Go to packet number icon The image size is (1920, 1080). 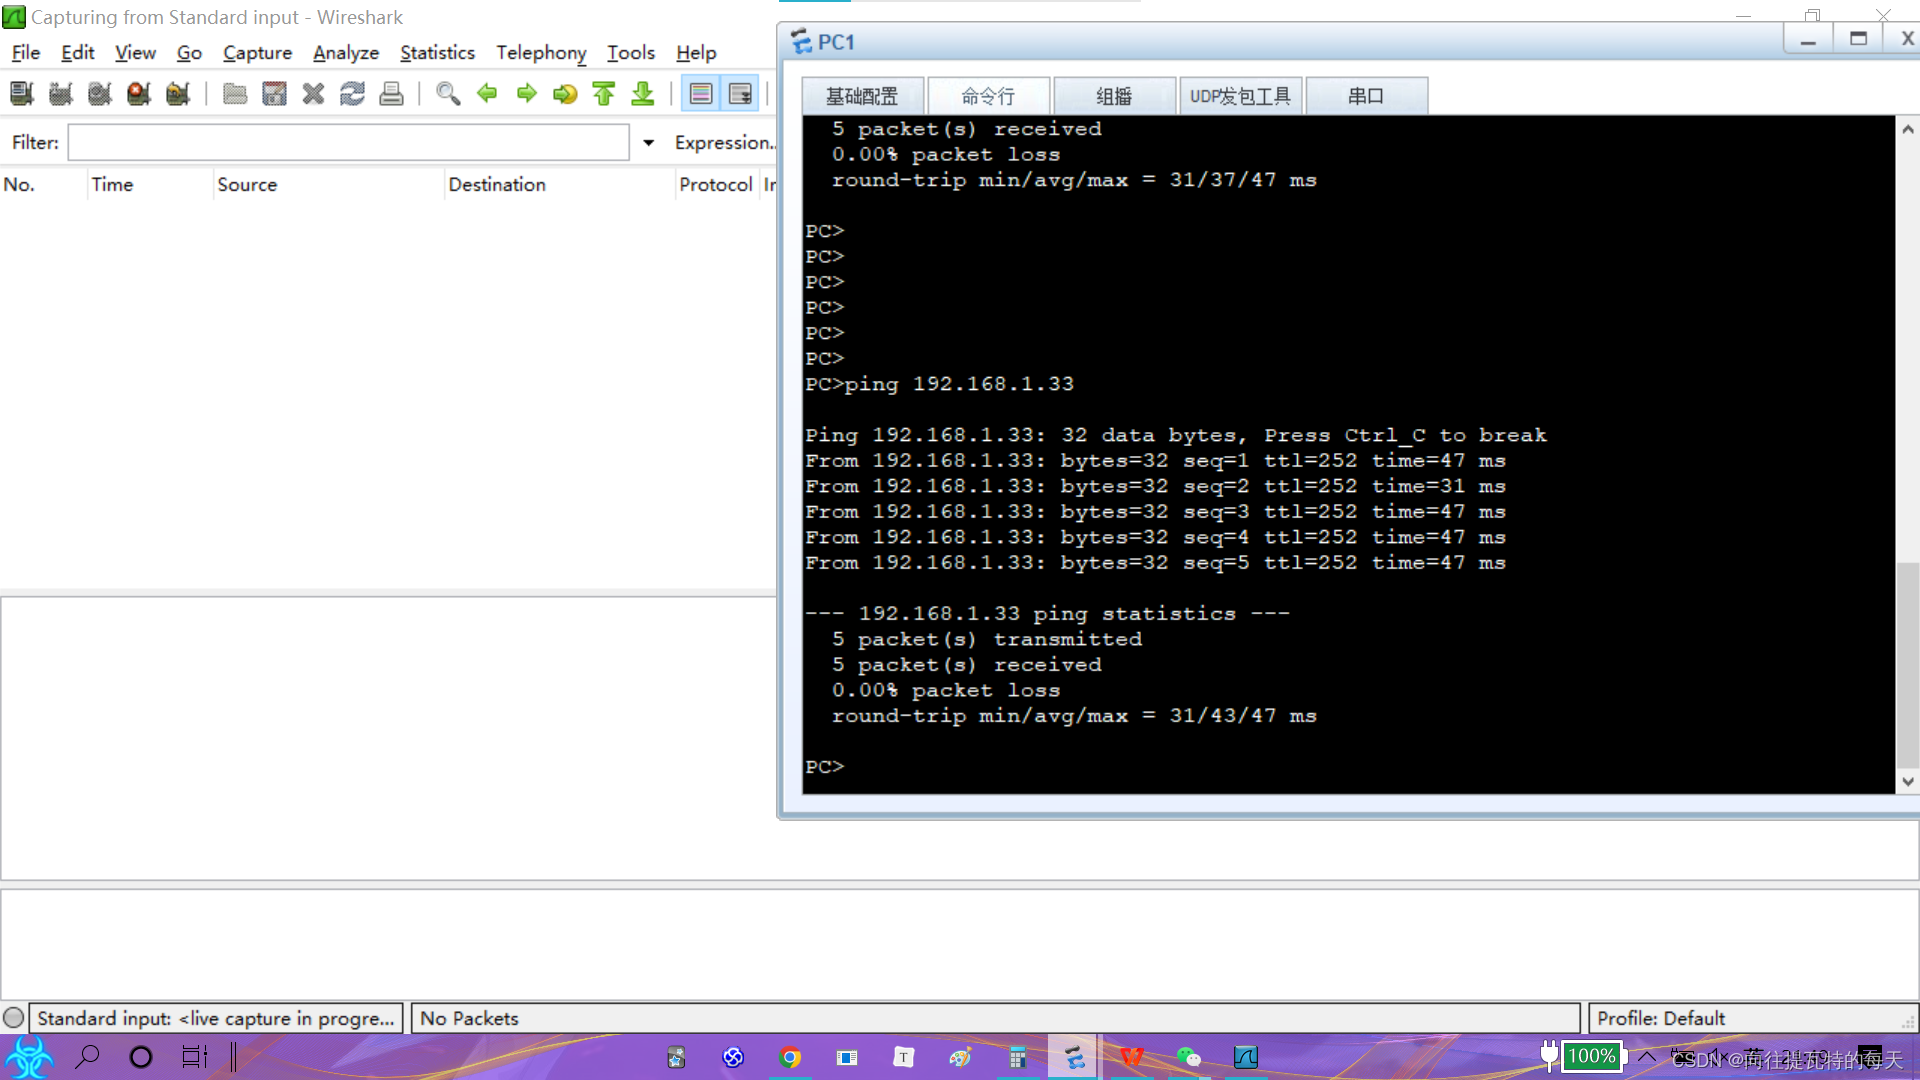pos(565,94)
